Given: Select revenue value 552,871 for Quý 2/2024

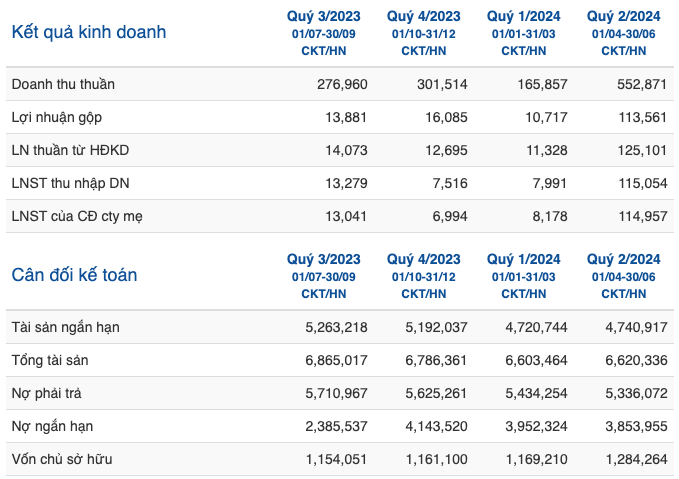Looking at the screenshot, I should (642, 84).
